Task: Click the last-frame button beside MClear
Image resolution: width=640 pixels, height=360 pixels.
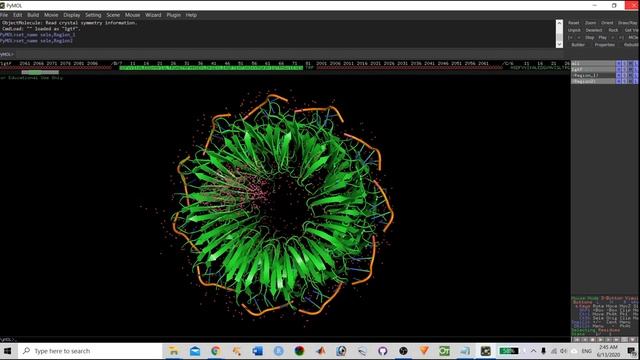Action: (621, 38)
